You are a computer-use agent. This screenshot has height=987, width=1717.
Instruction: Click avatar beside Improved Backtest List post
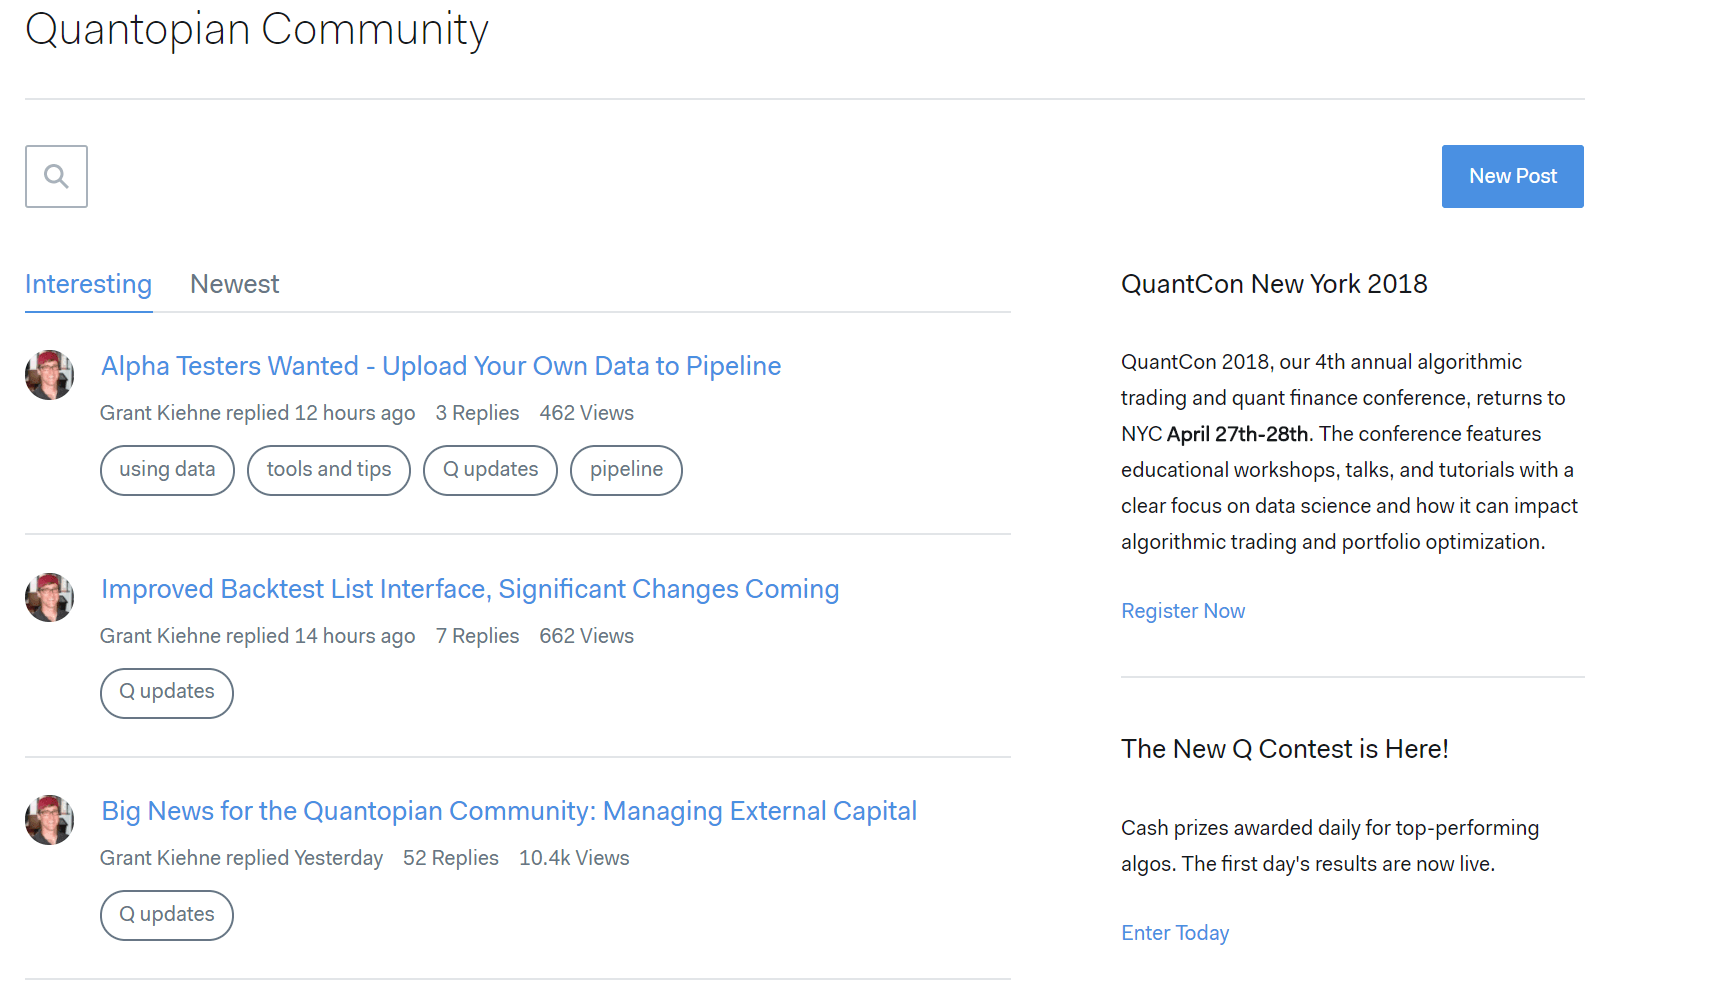pos(50,597)
